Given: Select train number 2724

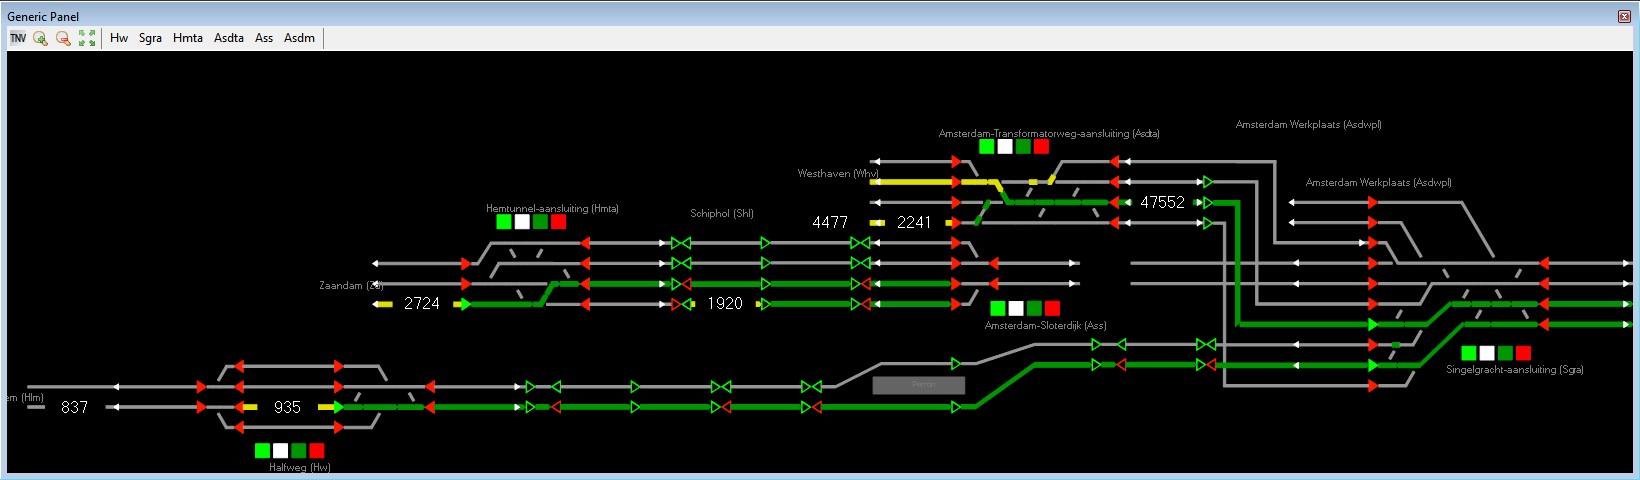Looking at the screenshot, I should click(422, 303).
